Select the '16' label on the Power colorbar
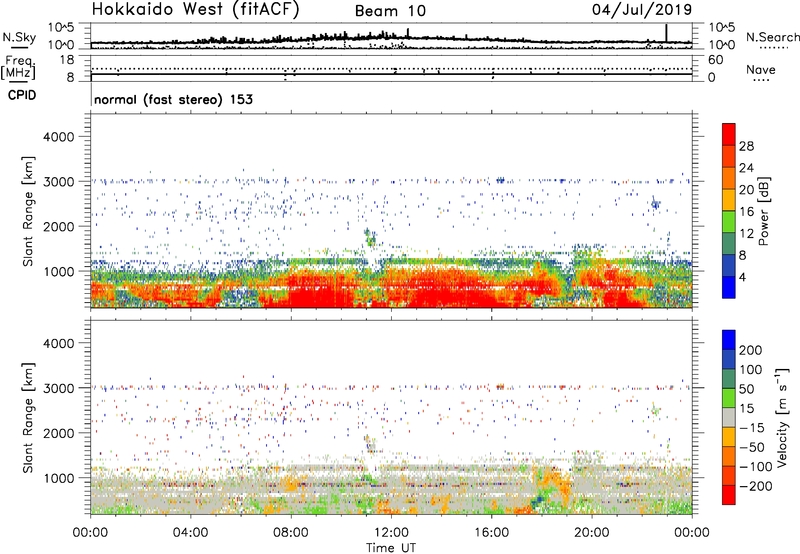This screenshot has width=800, height=554. click(746, 212)
